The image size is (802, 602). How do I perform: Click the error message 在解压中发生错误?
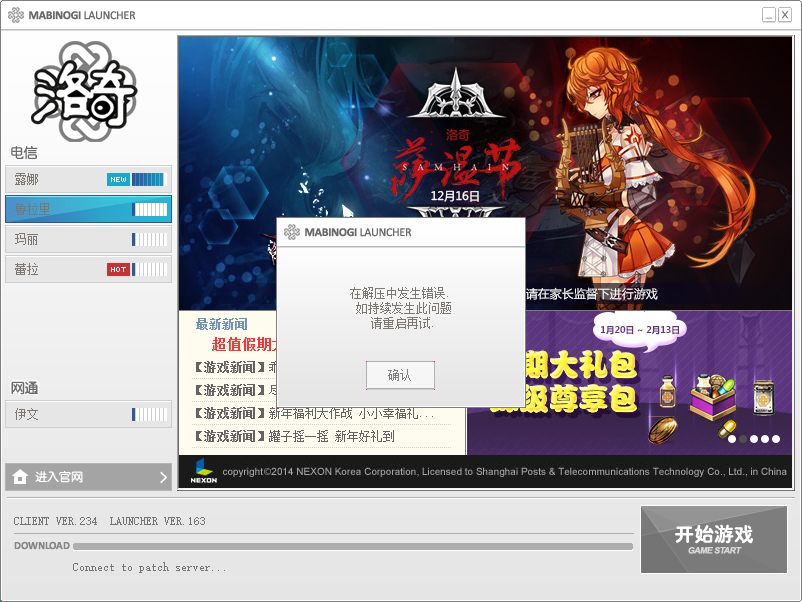point(399,293)
